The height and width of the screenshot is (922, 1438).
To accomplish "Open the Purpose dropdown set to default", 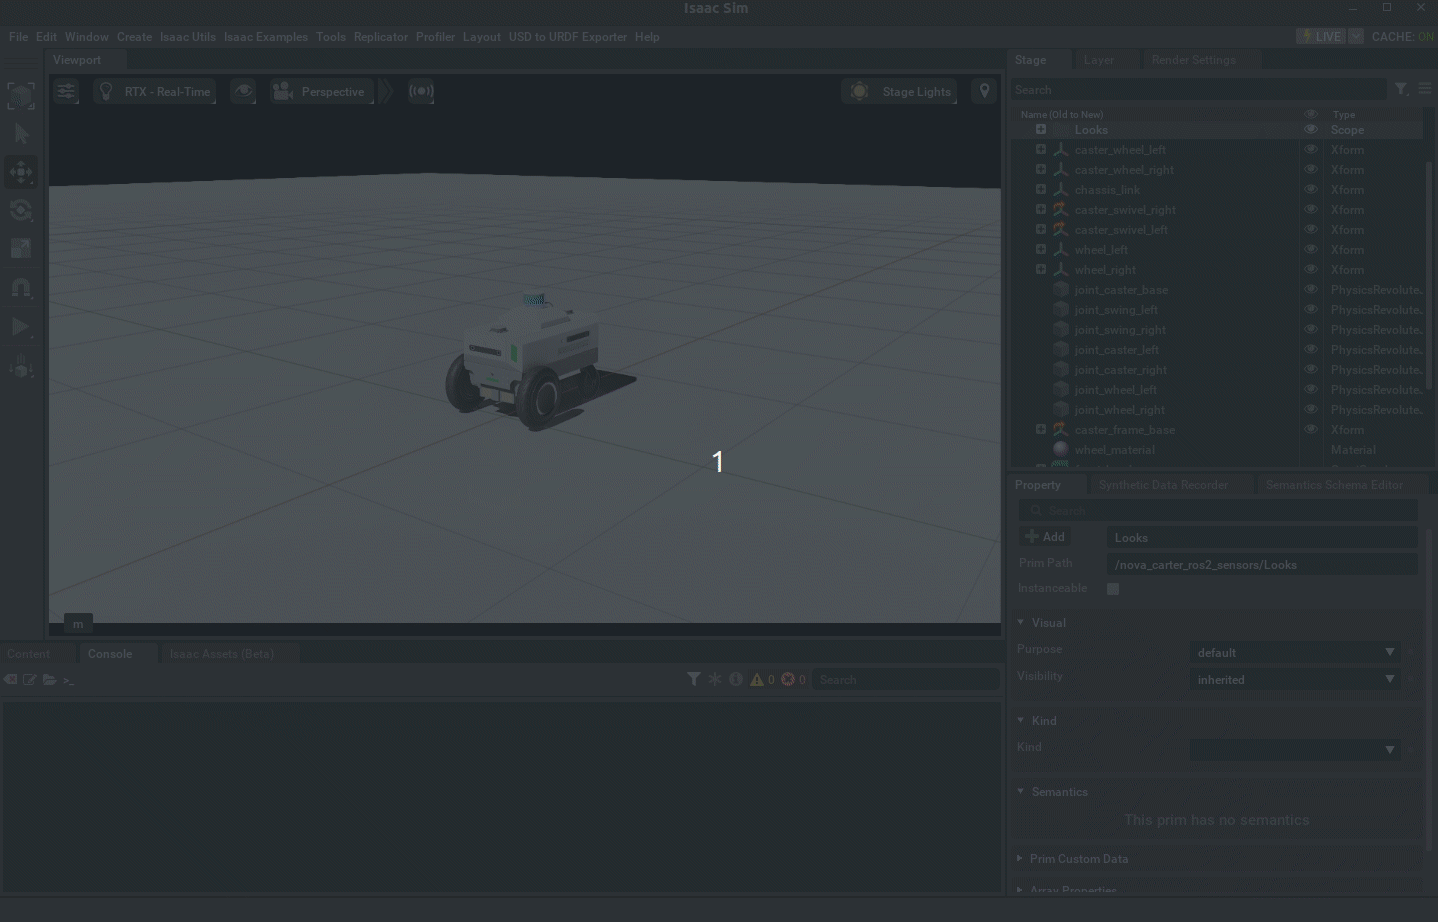I will [x=1294, y=652].
